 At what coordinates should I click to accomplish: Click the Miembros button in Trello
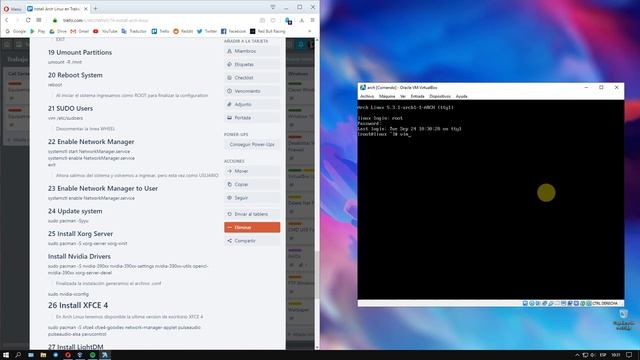click(252, 51)
